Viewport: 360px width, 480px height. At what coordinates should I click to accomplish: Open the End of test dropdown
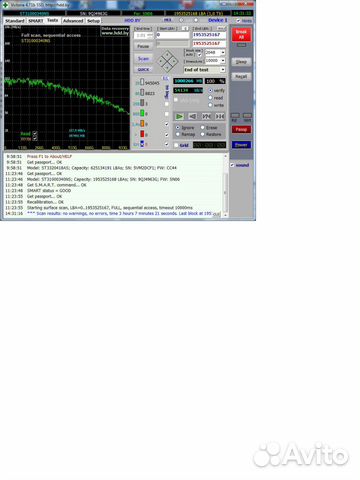click(x=205, y=70)
